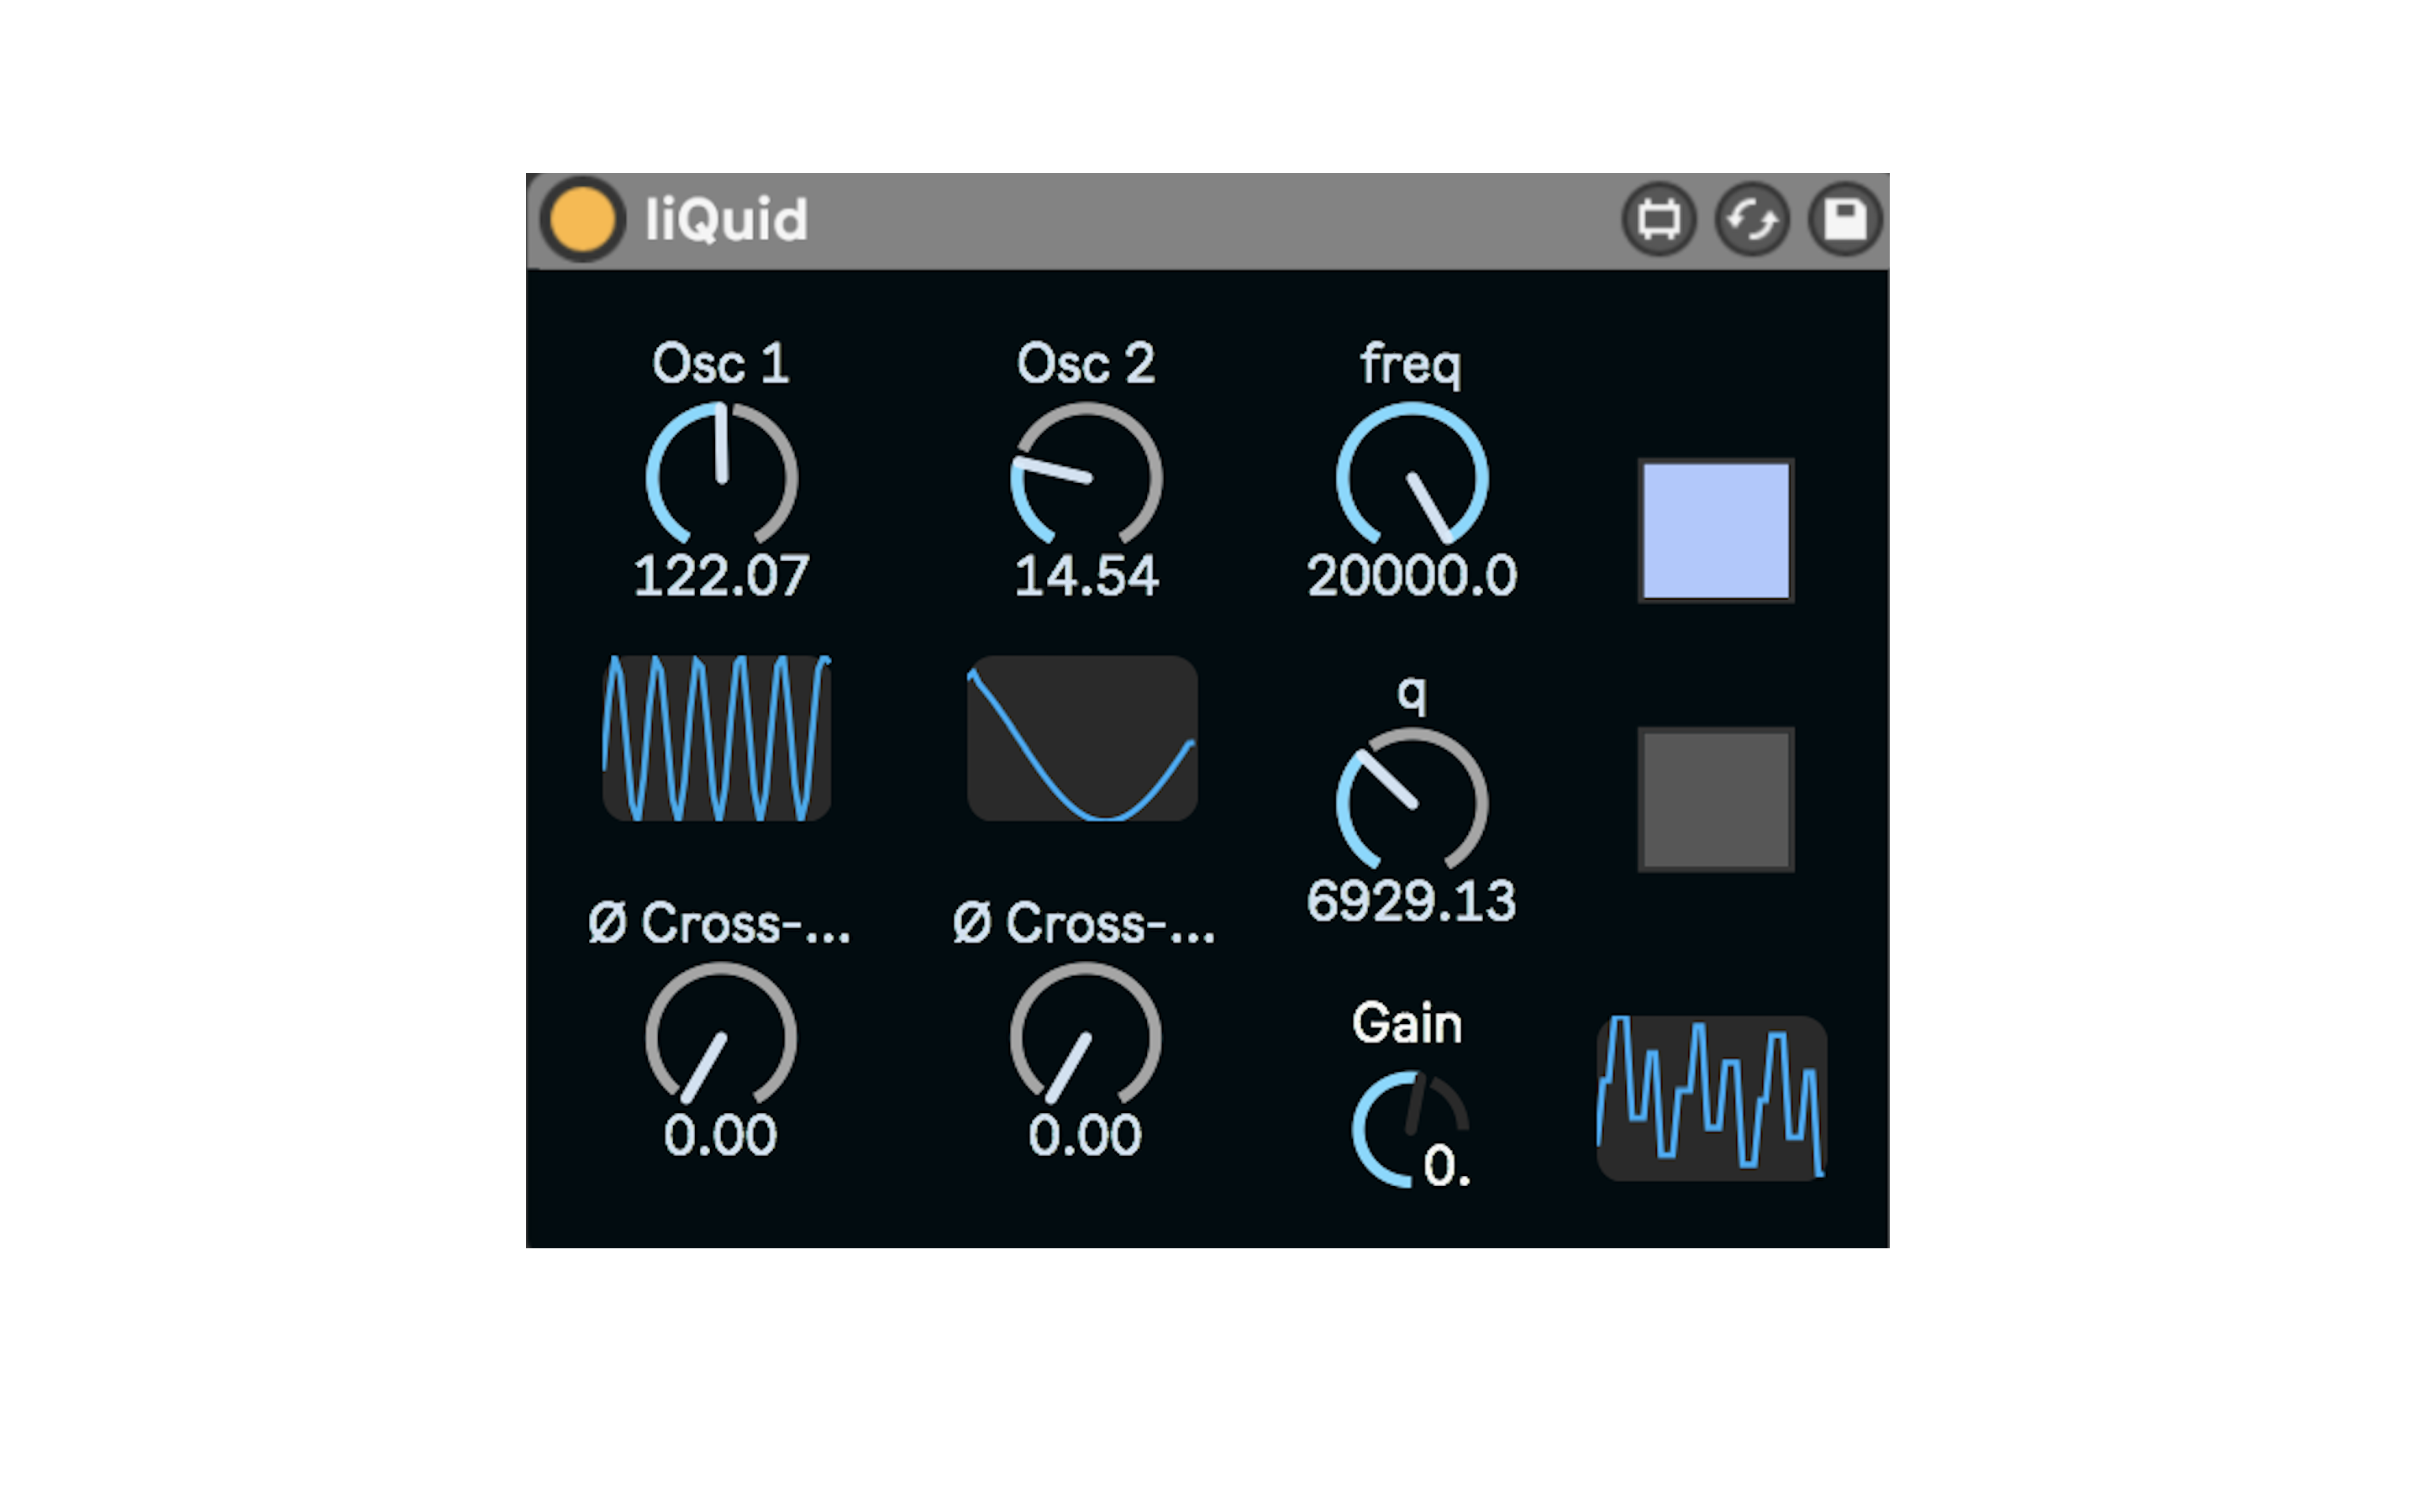
Task: Click the Osc 1 waveform display
Action: pos(716,738)
